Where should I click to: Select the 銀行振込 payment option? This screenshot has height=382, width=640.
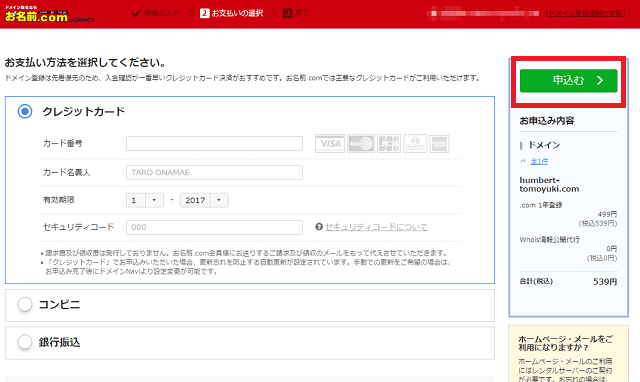pos(25,342)
